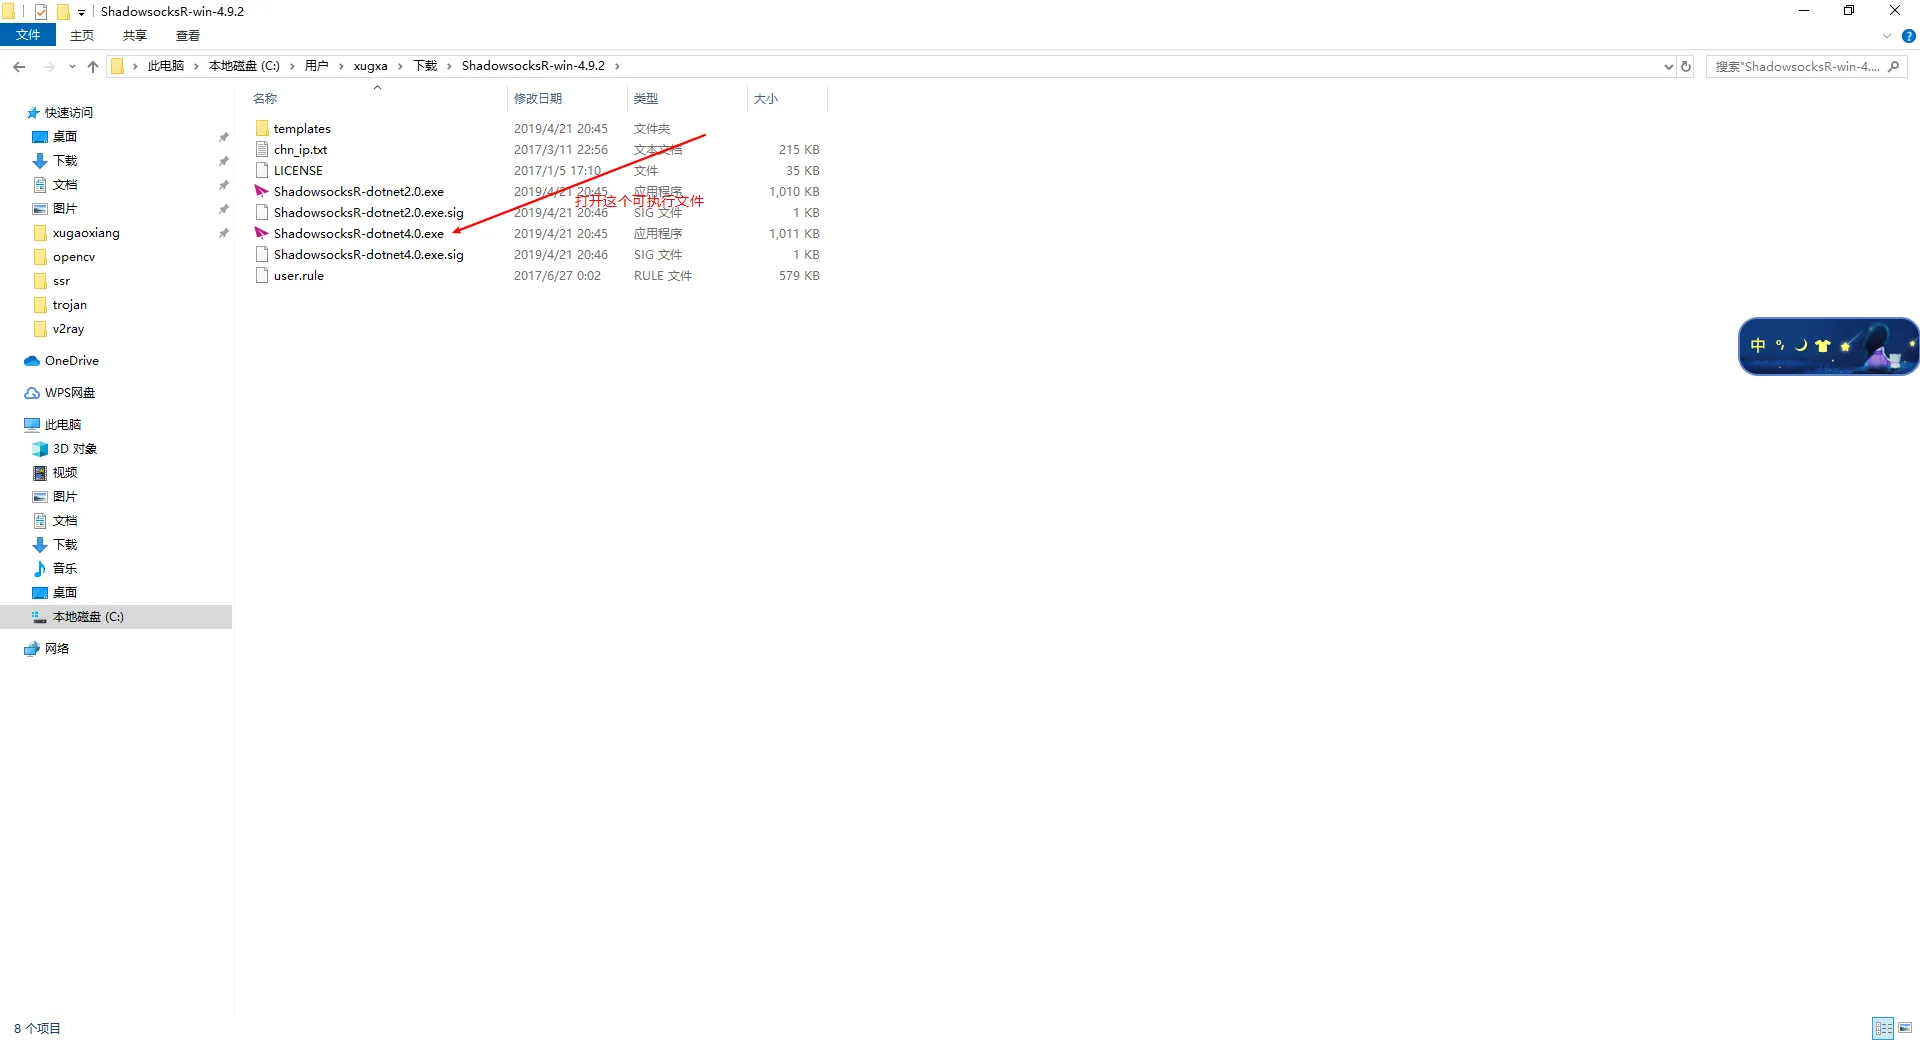Click the search magnifier icon
Screen dimensions: 1920x1040
[1893, 67]
